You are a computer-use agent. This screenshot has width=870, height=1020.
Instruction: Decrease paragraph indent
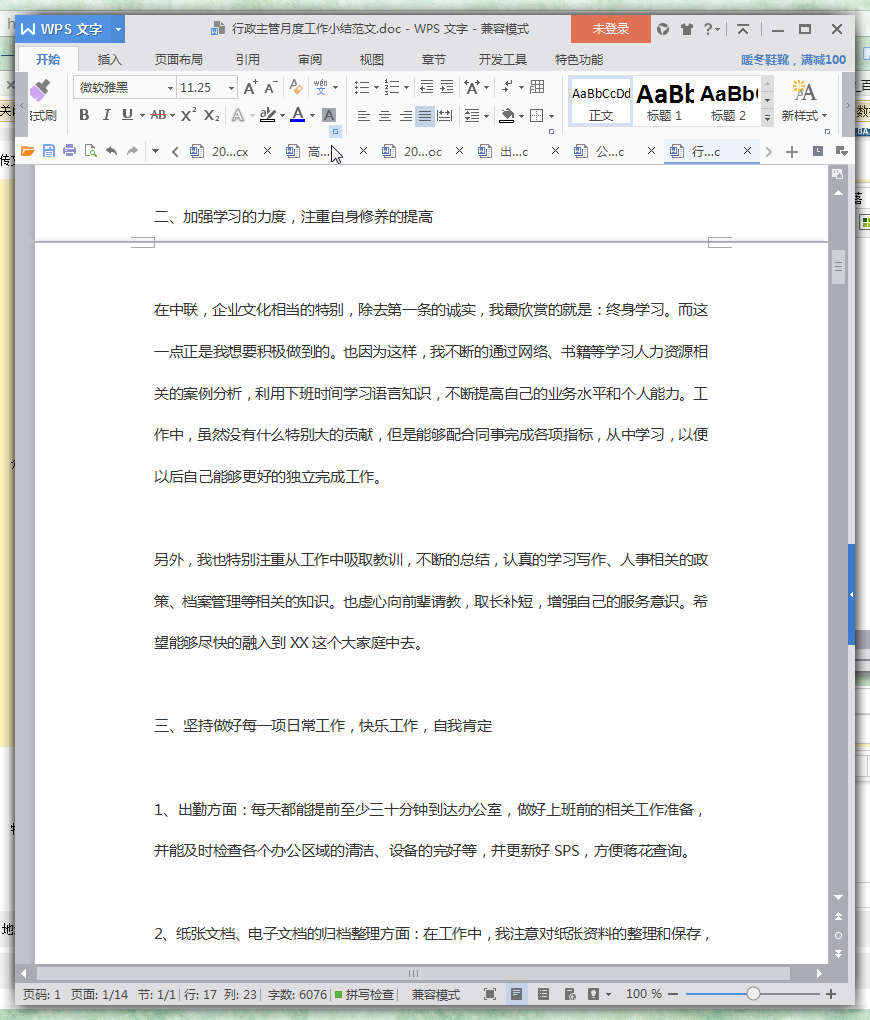pyautogui.click(x=426, y=87)
